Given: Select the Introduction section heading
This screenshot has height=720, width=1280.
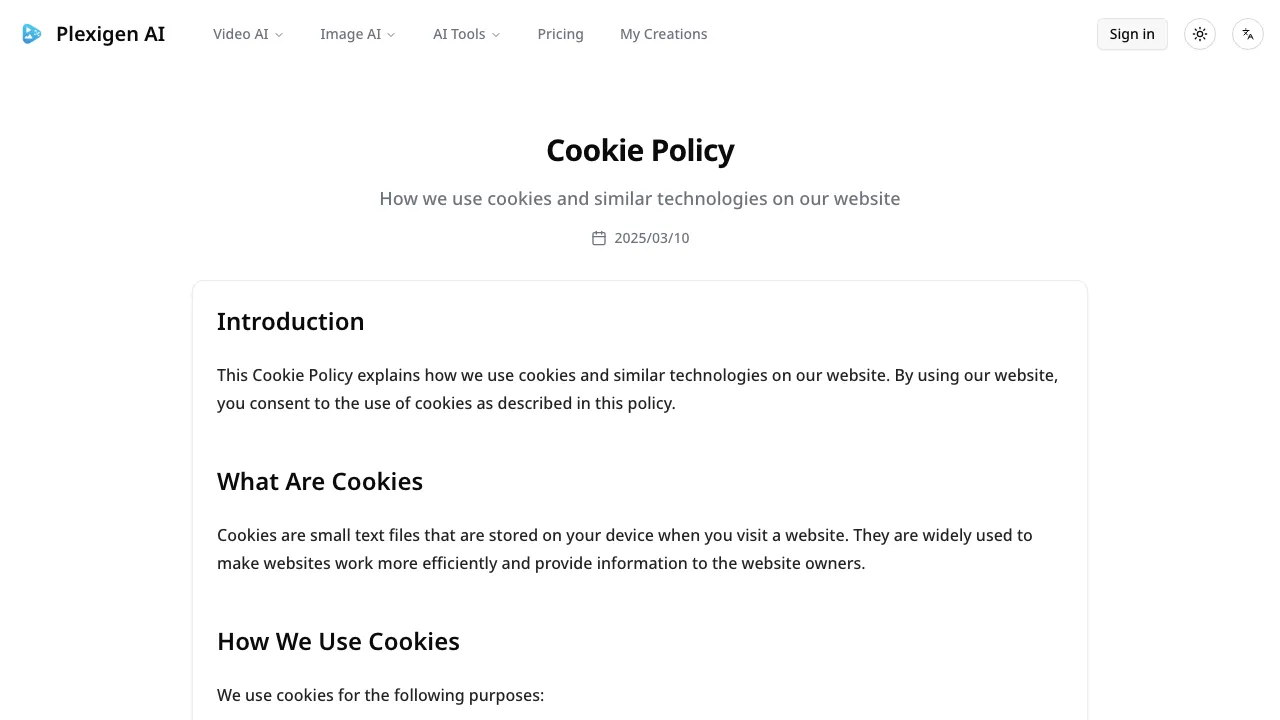Looking at the screenshot, I should pos(290,321).
